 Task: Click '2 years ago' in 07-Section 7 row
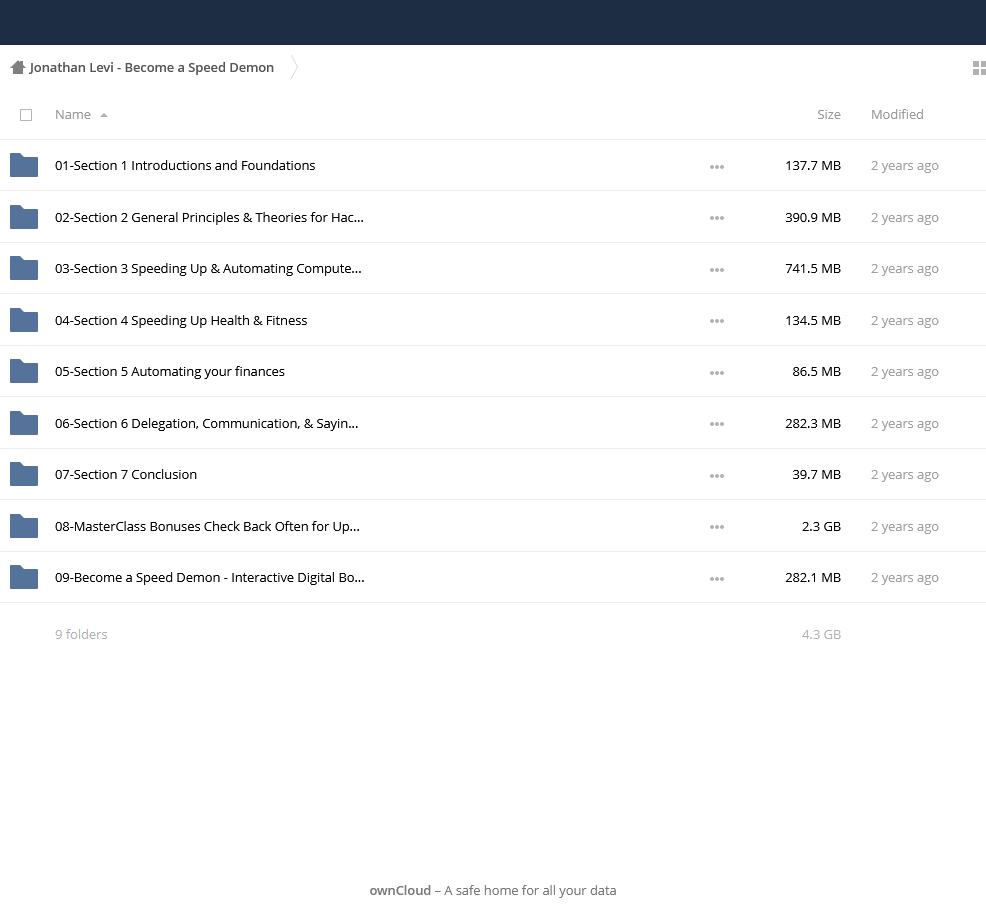[x=904, y=474]
